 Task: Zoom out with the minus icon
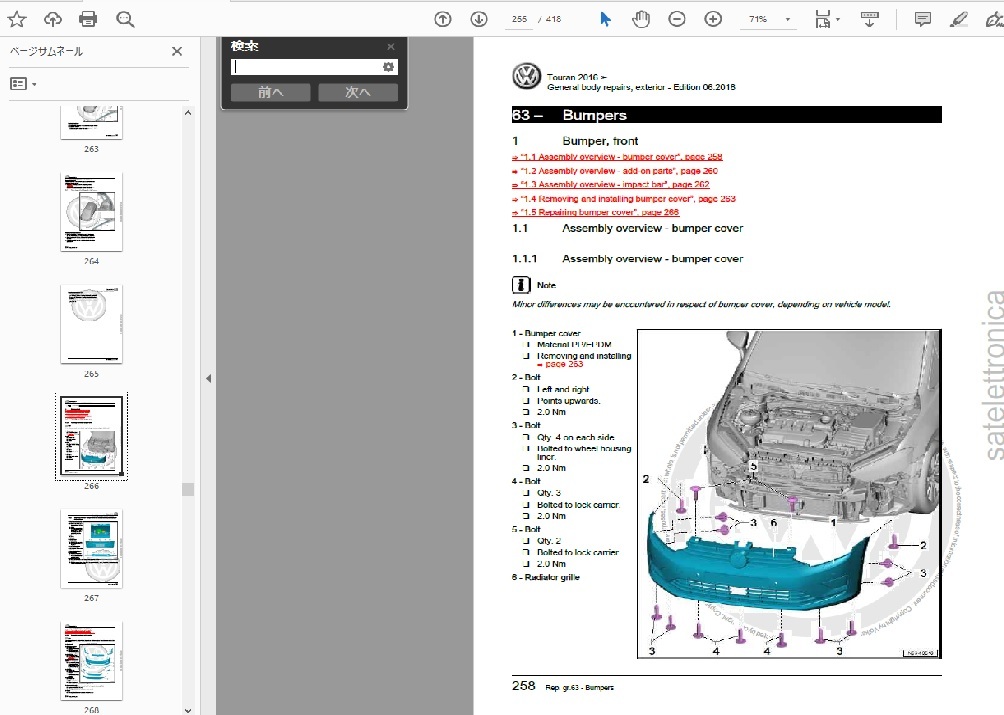[x=677, y=19]
